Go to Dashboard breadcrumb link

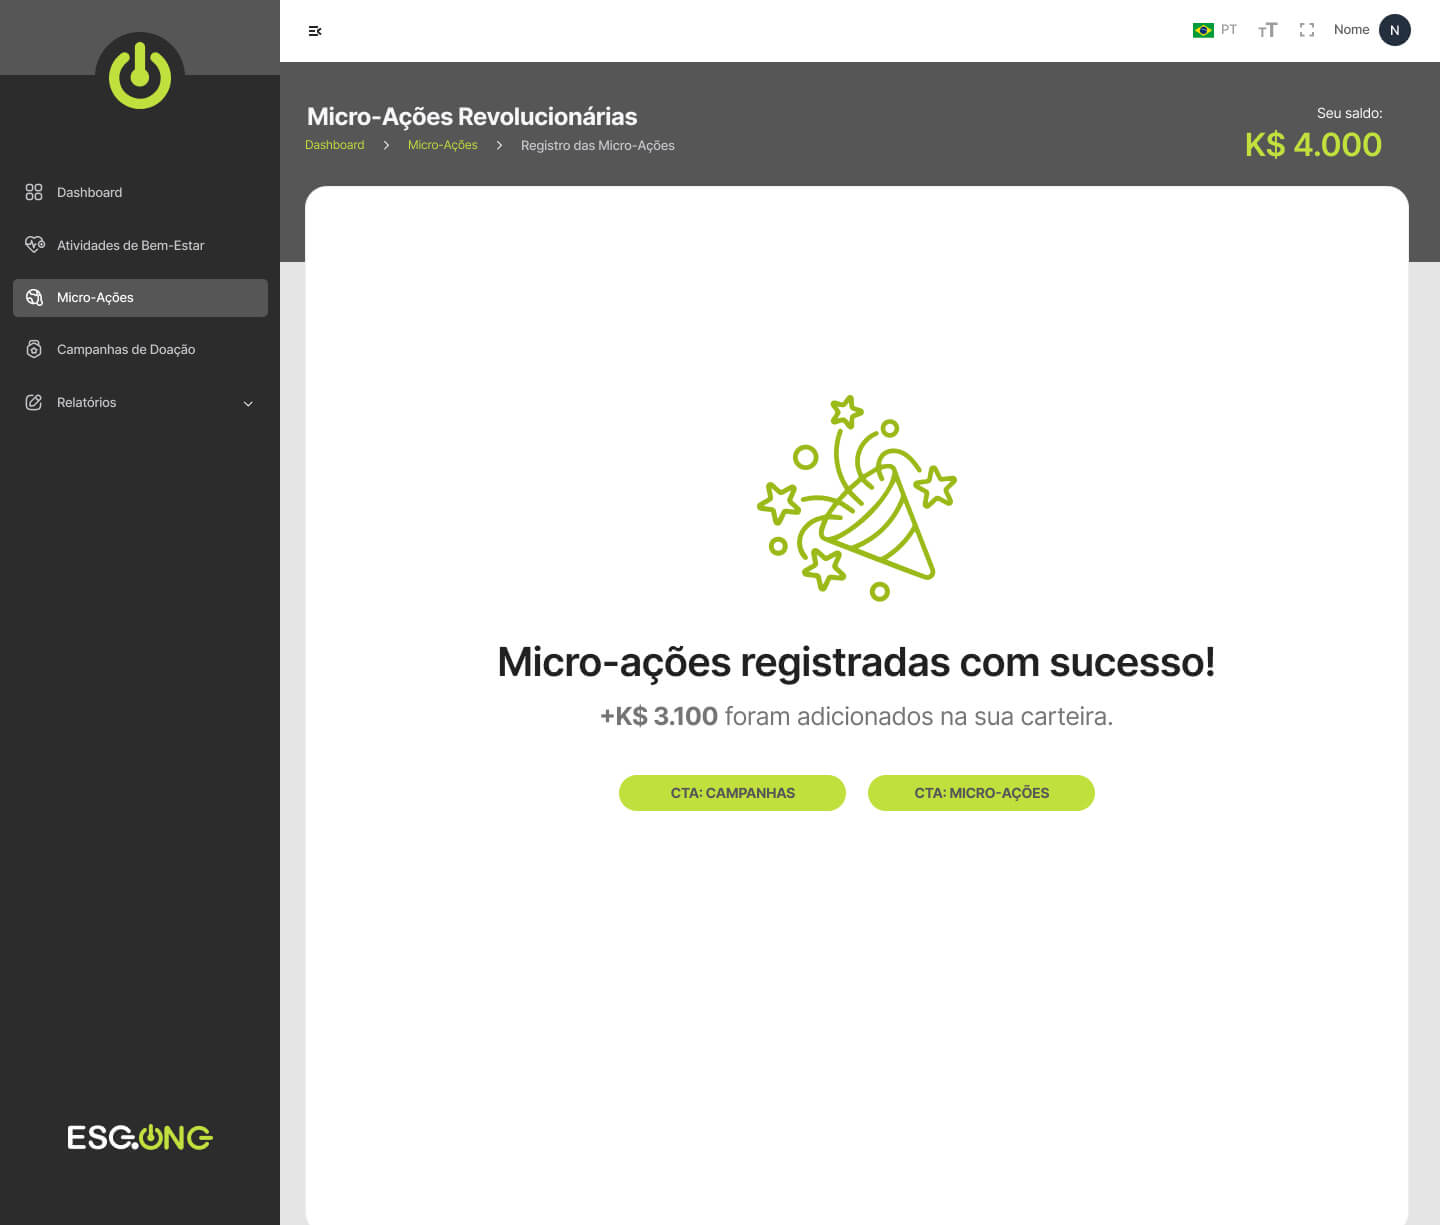(334, 145)
